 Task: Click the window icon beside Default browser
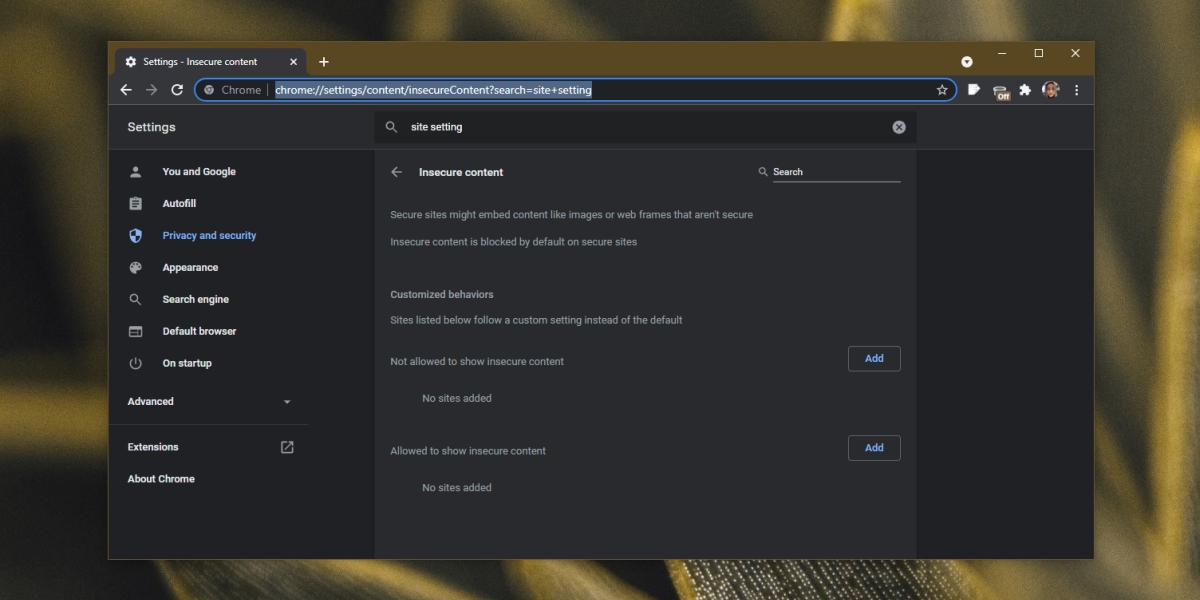point(136,331)
